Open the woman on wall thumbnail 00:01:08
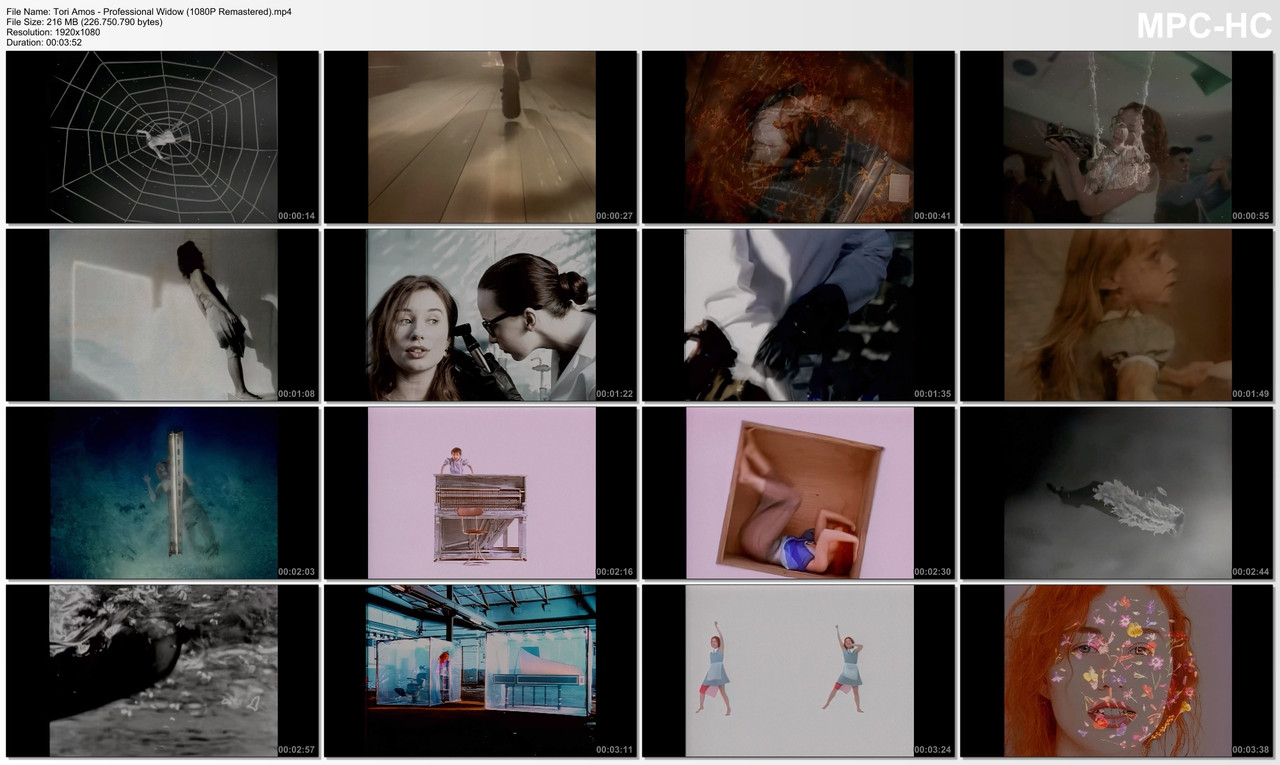 162,315
